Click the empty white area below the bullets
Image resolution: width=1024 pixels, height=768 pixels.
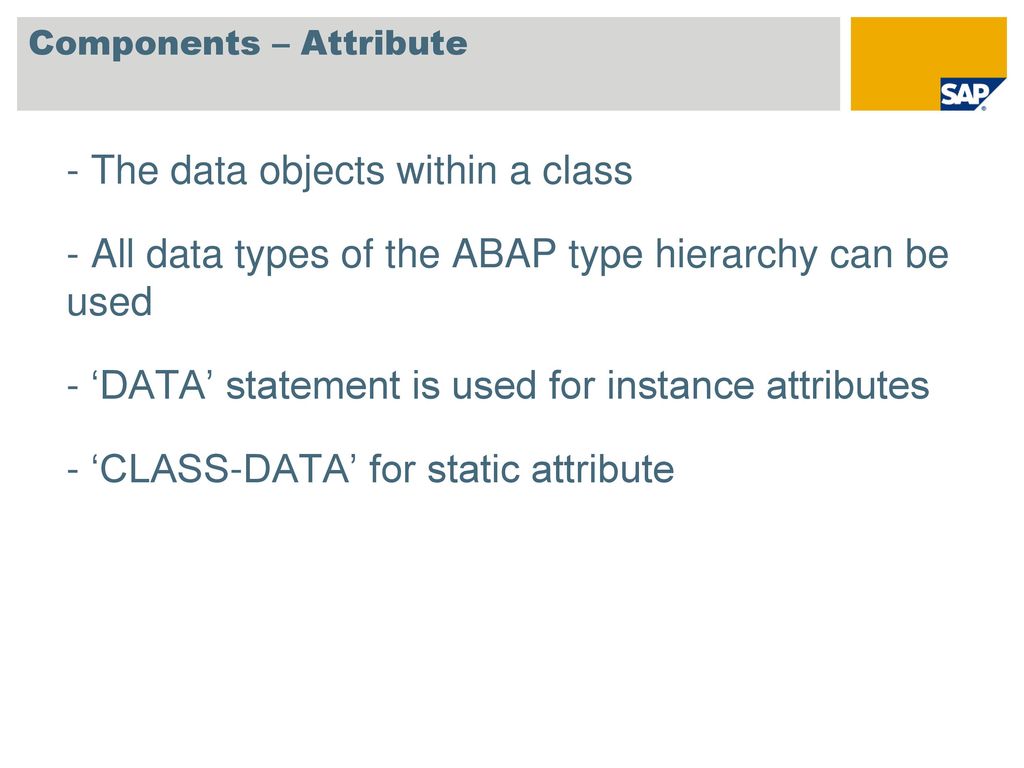pos(512,620)
